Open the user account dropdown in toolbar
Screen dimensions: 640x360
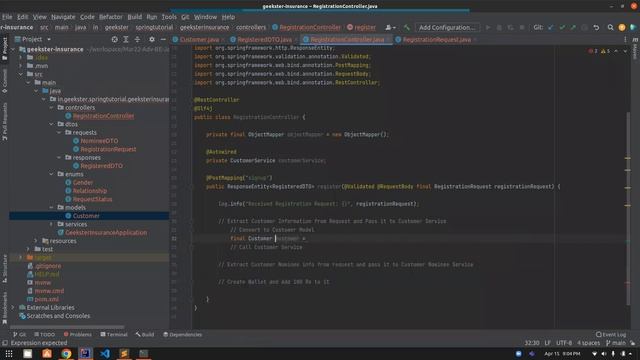390,27
